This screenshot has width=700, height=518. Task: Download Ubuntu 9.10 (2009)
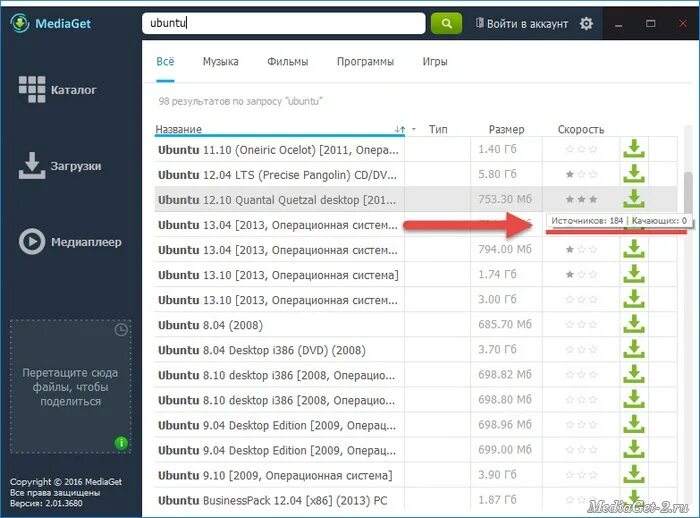pos(634,474)
